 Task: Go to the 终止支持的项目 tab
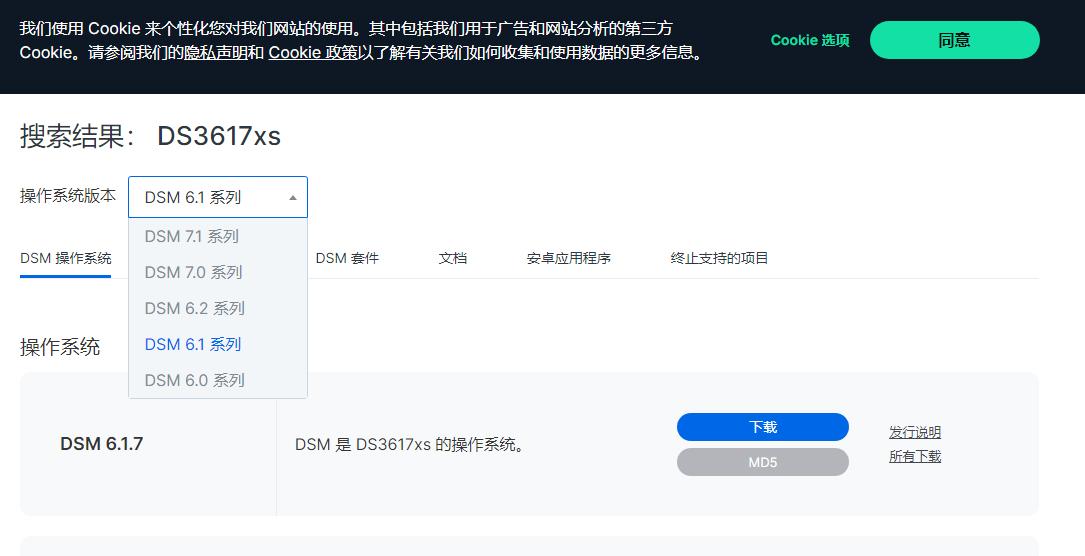tap(719, 259)
